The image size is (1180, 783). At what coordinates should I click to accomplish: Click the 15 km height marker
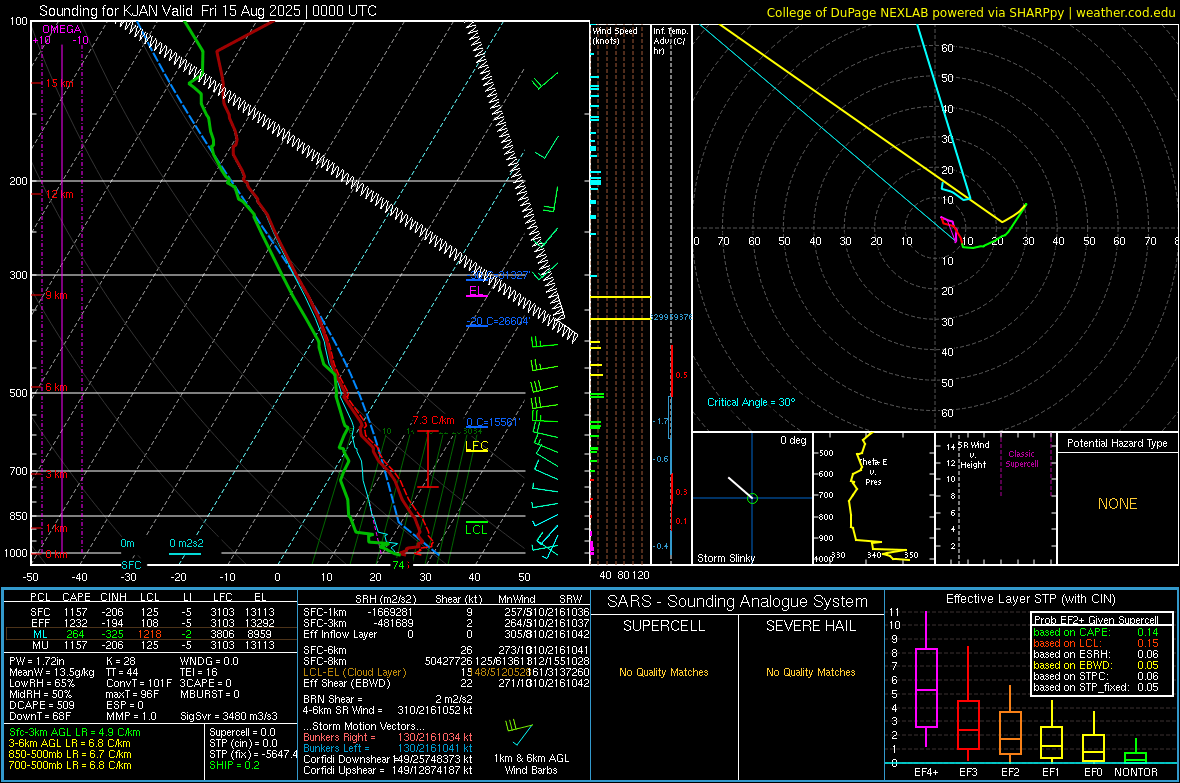(59, 84)
